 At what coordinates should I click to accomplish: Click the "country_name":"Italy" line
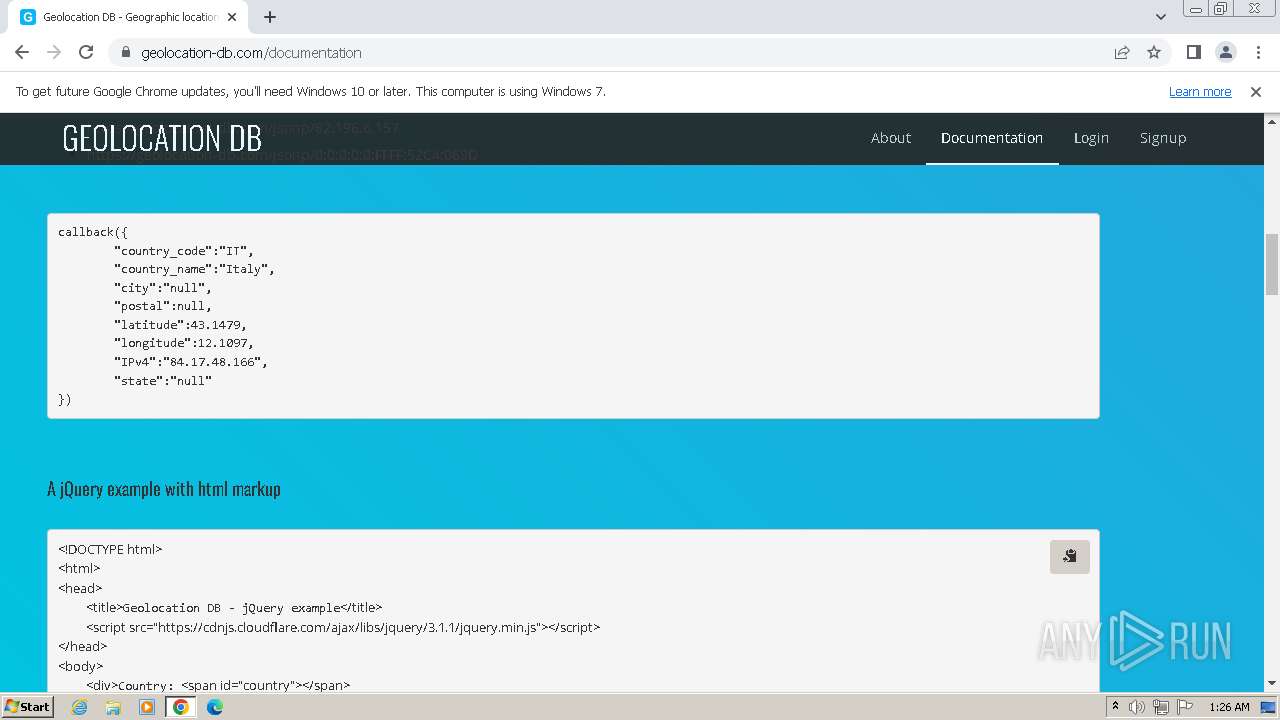(194, 269)
